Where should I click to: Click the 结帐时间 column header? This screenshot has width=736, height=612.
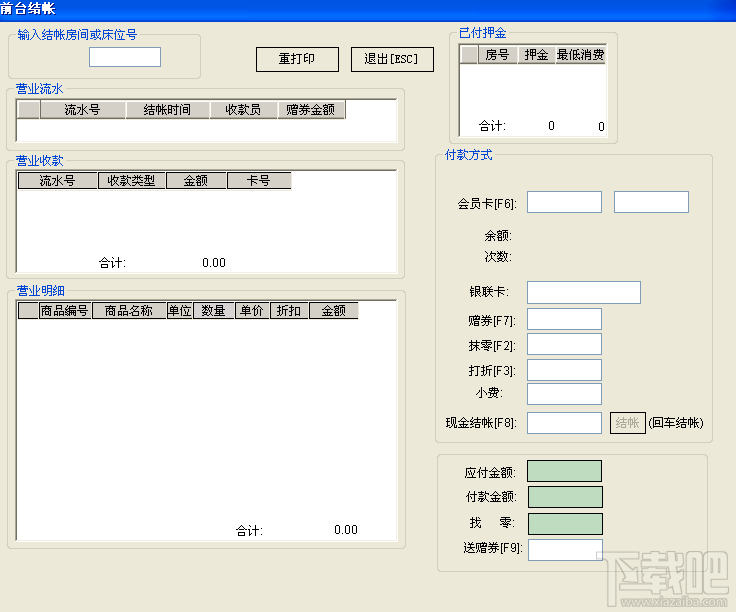tap(167, 110)
